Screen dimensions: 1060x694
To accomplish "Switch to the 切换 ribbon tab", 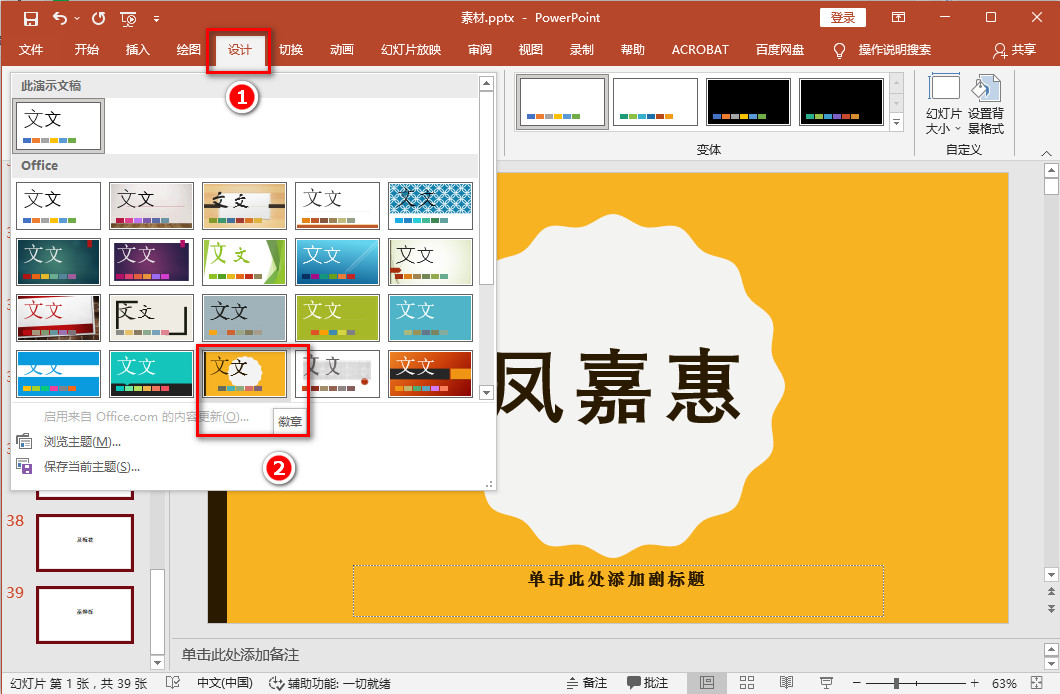I will 290,49.
